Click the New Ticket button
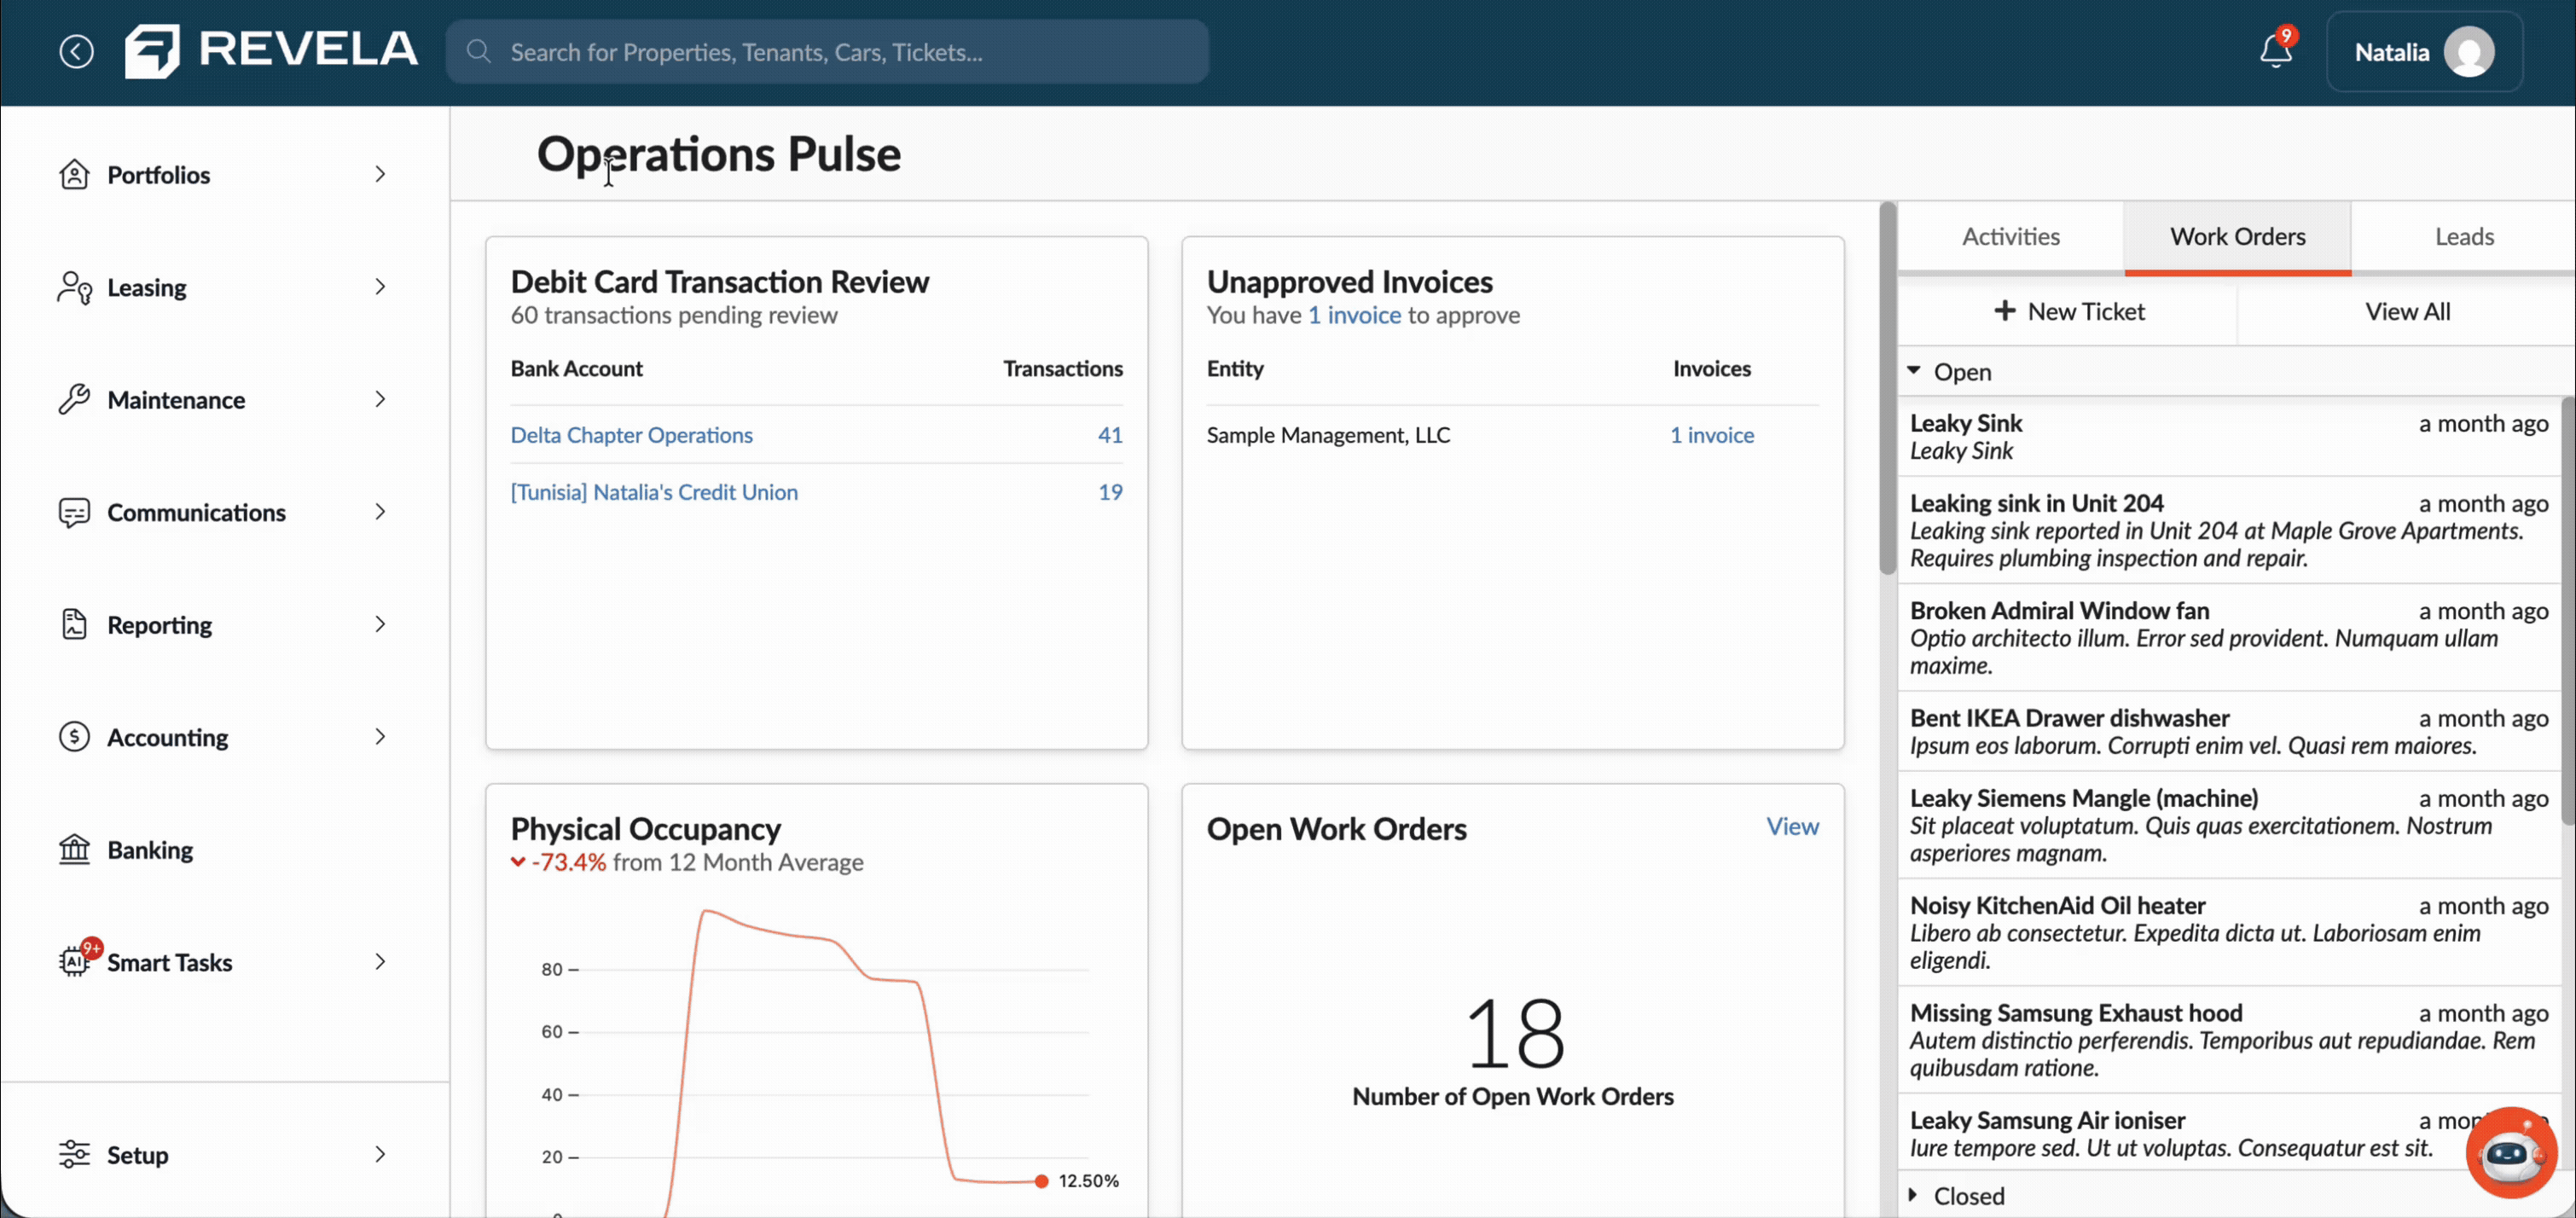Image resolution: width=2576 pixels, height=1218 pixels. [x=2068, y=312]
